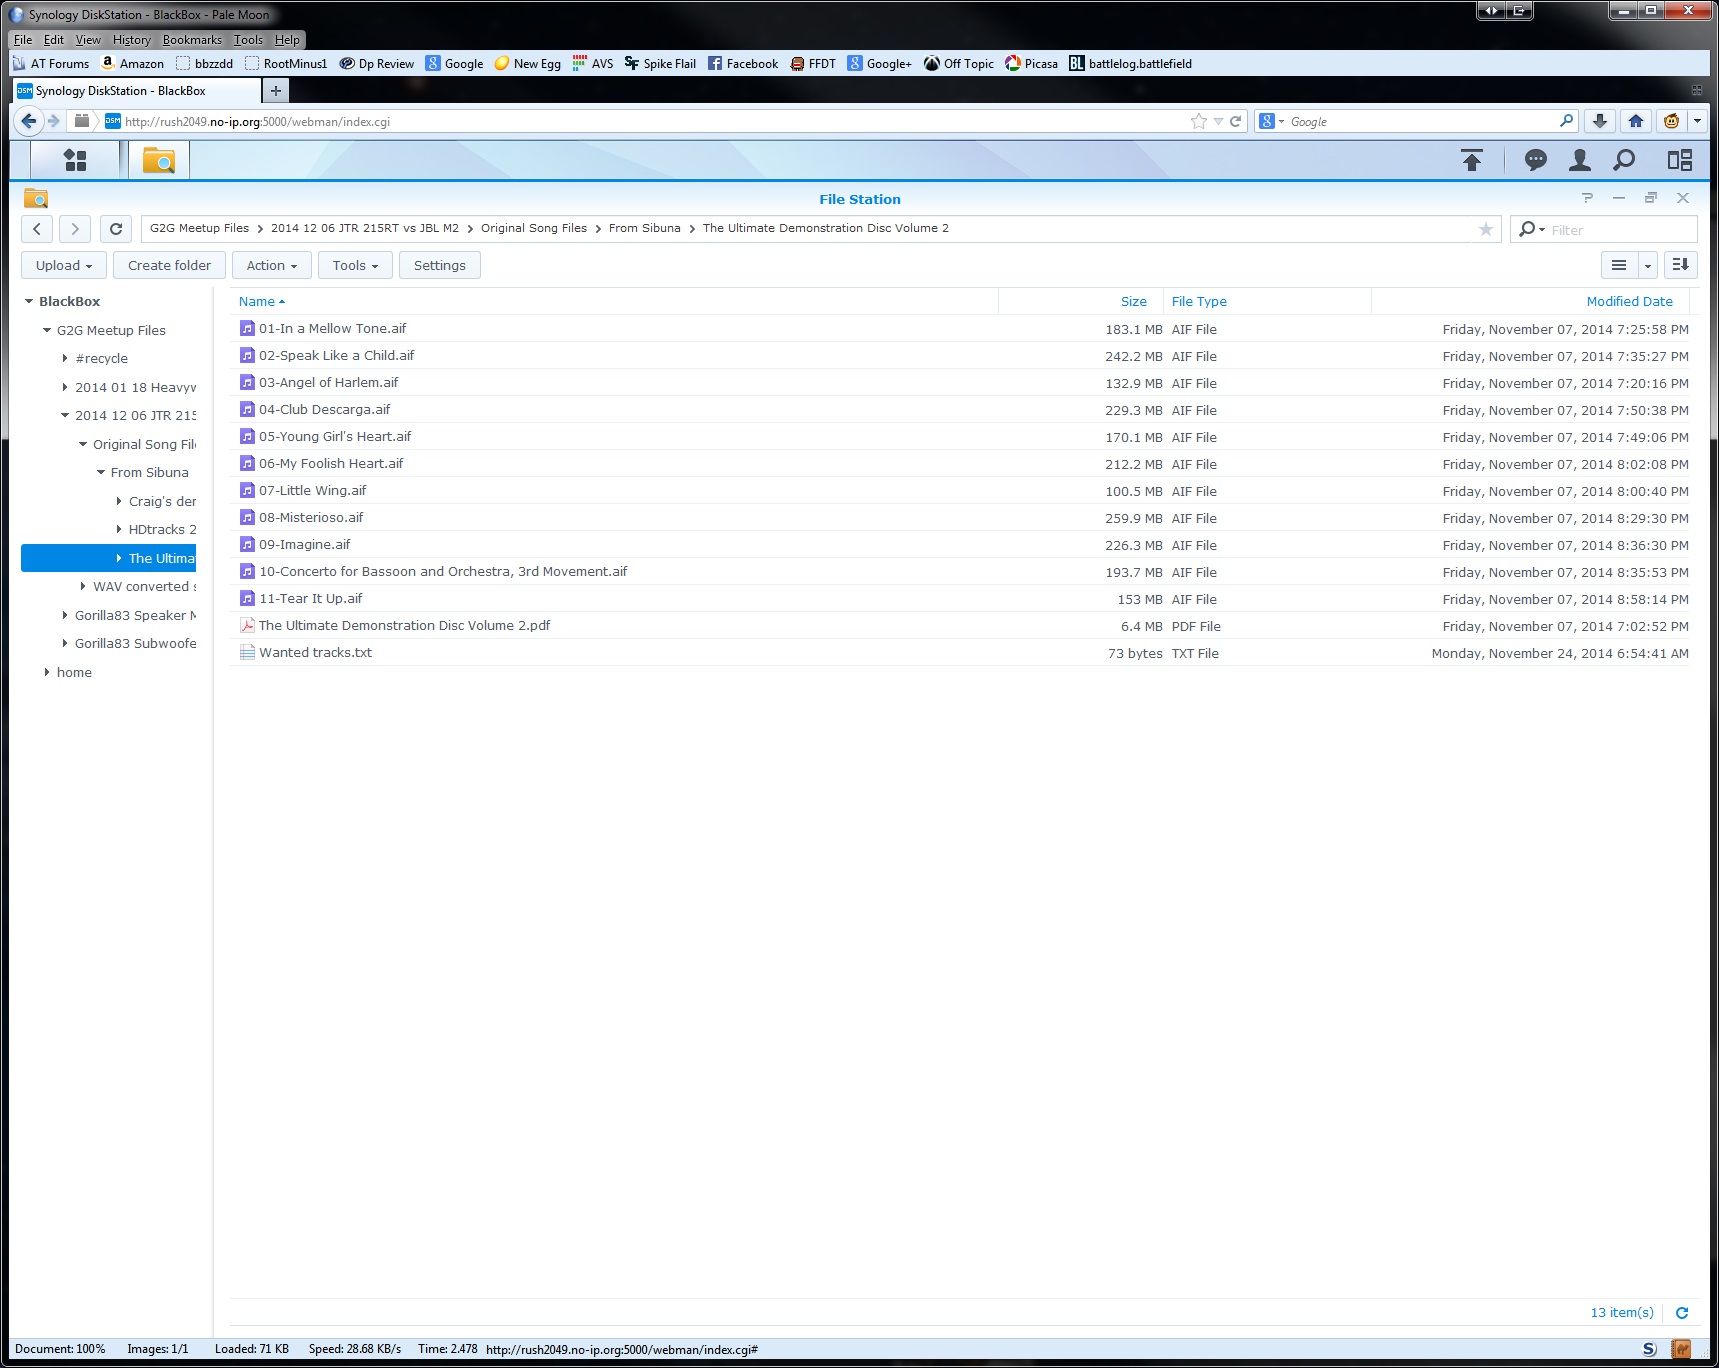Open view mode dropdown arrow
The width and height of the screenshot is (1719, 1368).
1647,265
